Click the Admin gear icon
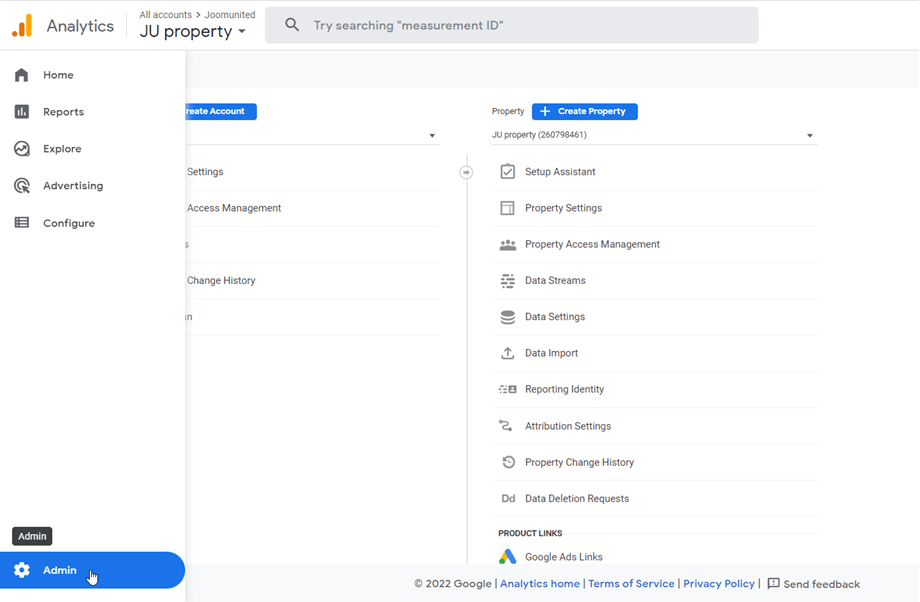Image resolution: width=920 pixels, height=602 pixels. pyautogui.click(x=22, y=570)
